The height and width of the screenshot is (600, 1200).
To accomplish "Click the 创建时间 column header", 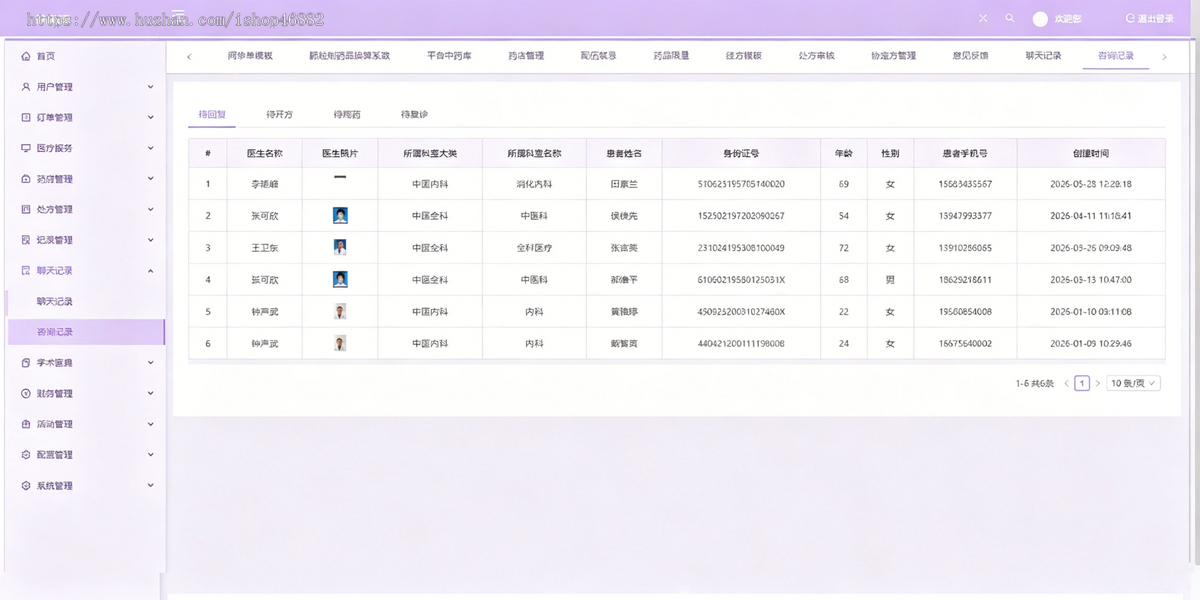I will (x=1091, y=153).
